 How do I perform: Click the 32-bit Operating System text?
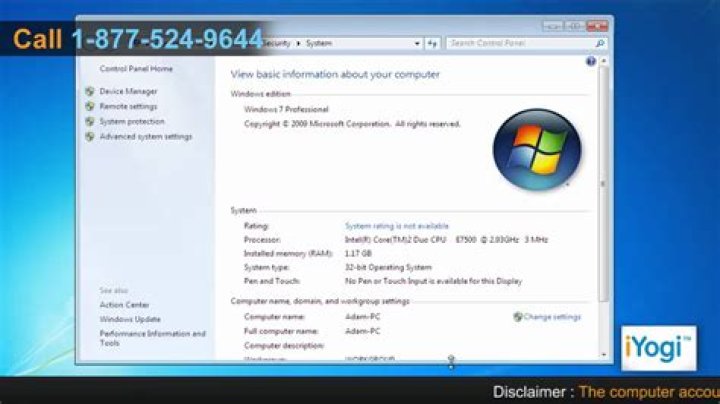tap(388, 267)
